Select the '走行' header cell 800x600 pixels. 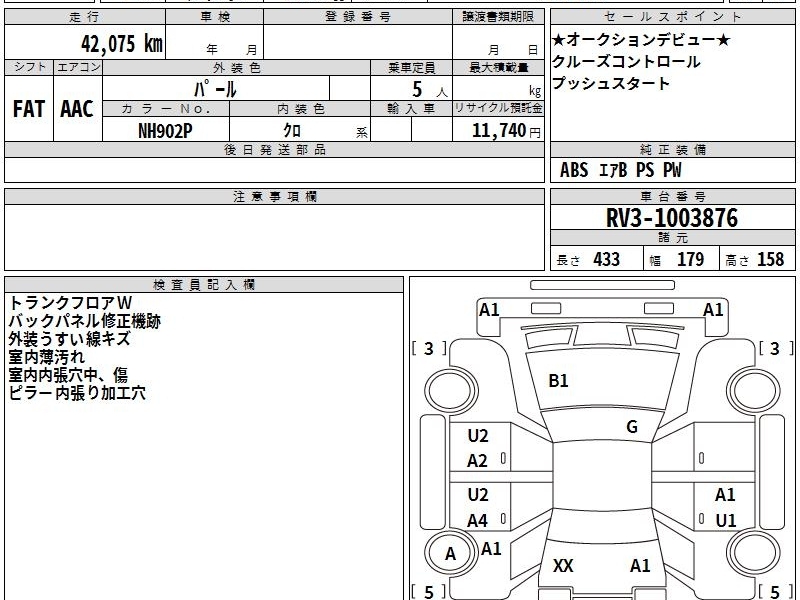tap(85, 17)
